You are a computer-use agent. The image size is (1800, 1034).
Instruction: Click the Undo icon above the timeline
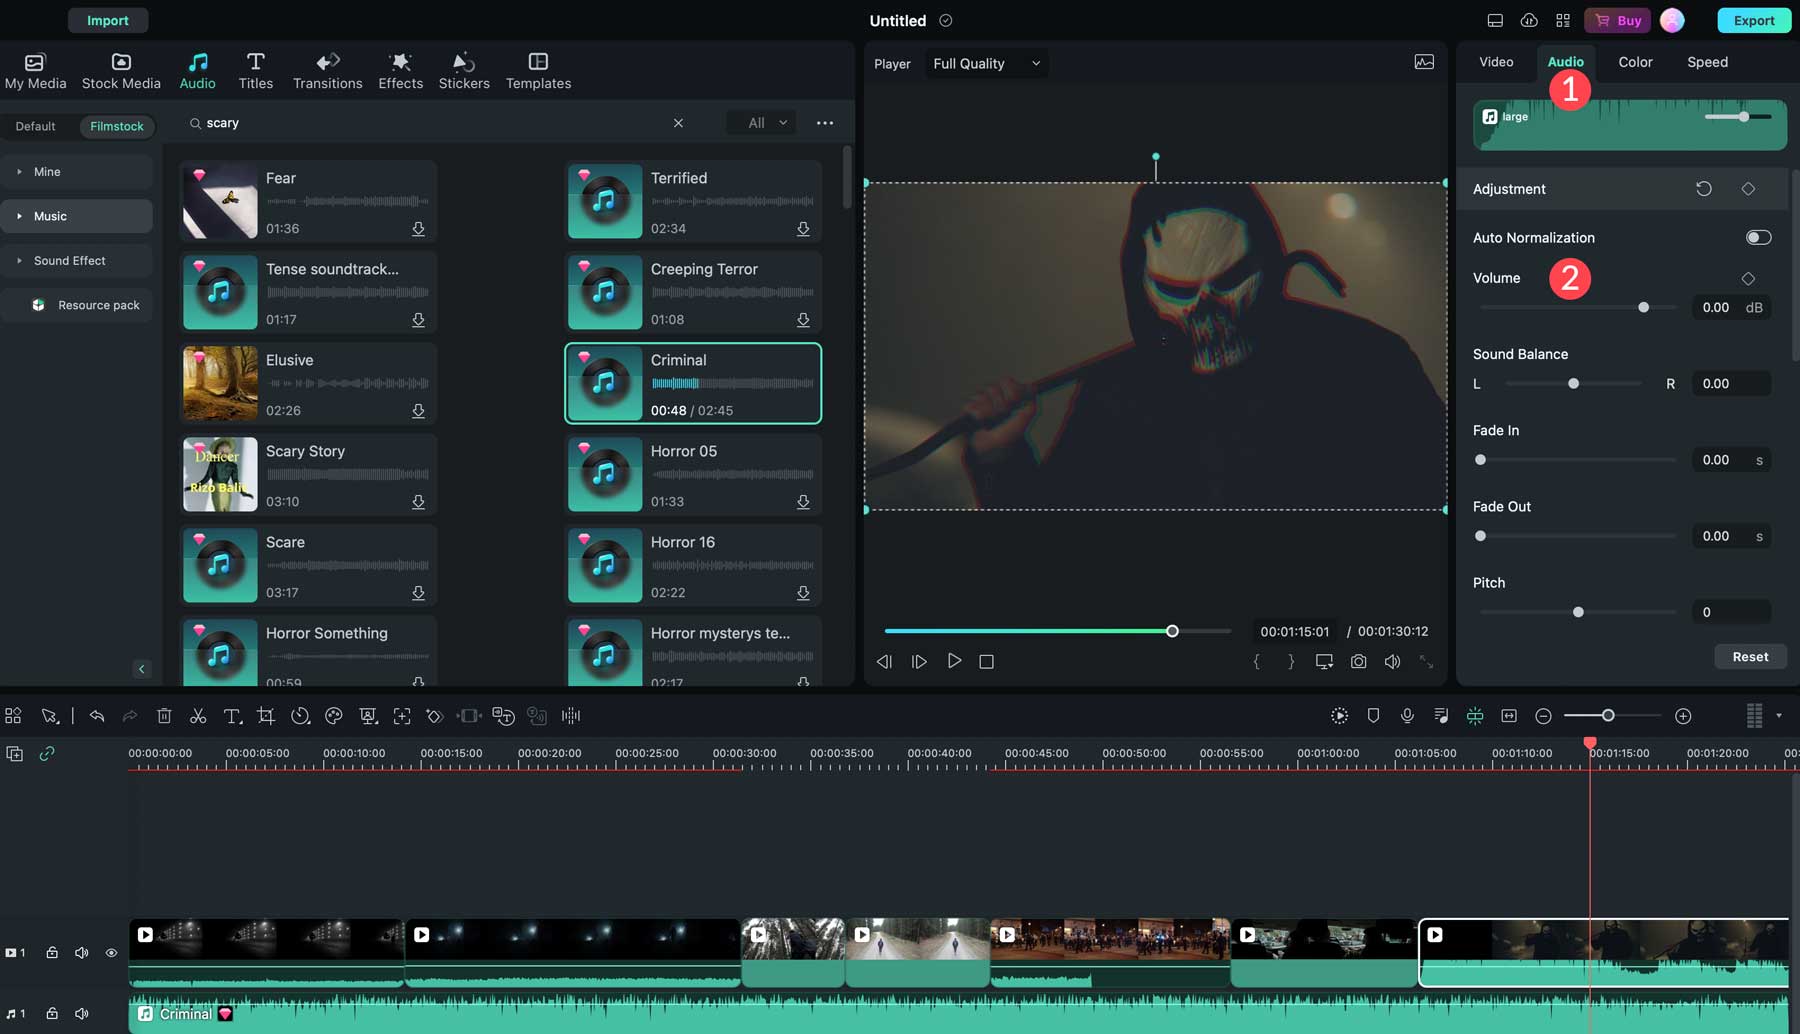[97, 716]
